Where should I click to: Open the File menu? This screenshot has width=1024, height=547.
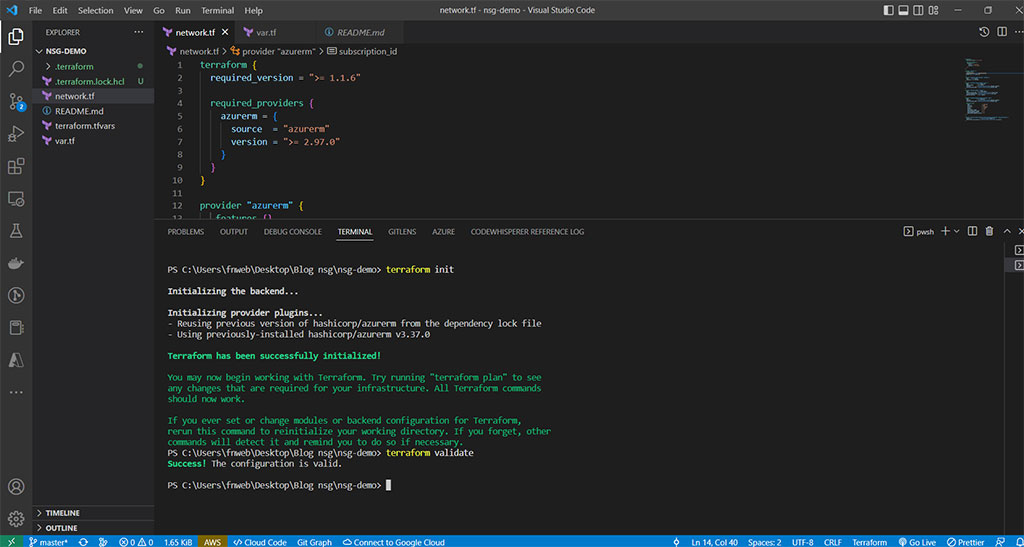tap(35, 10)
